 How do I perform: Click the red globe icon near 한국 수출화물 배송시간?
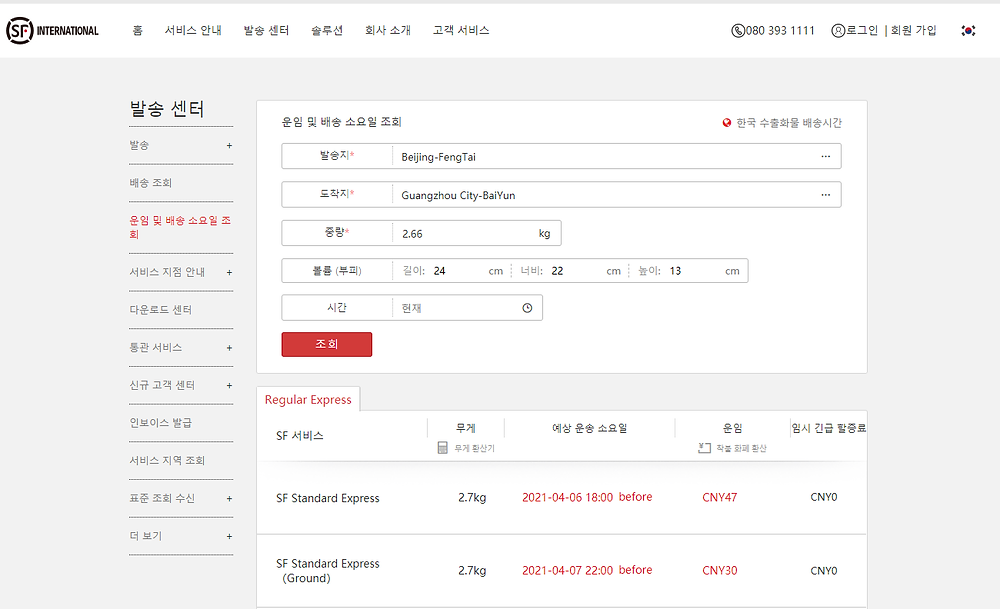[x=726, y=122]
